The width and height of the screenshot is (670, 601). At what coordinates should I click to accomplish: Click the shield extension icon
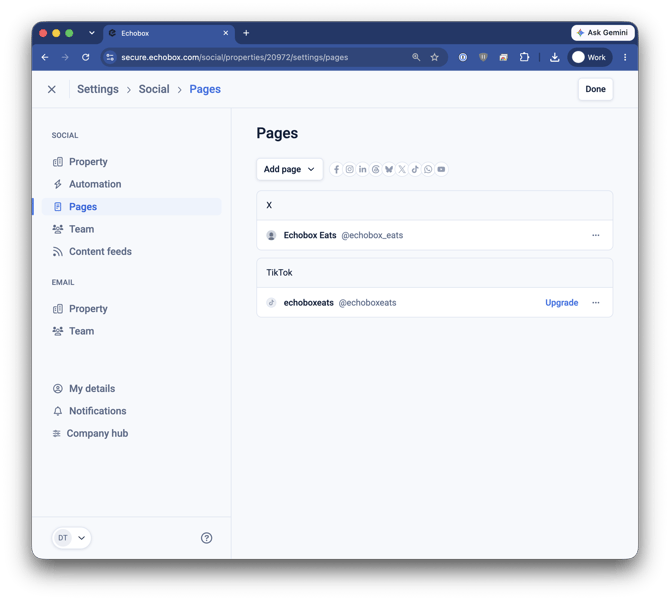(483, 57)
